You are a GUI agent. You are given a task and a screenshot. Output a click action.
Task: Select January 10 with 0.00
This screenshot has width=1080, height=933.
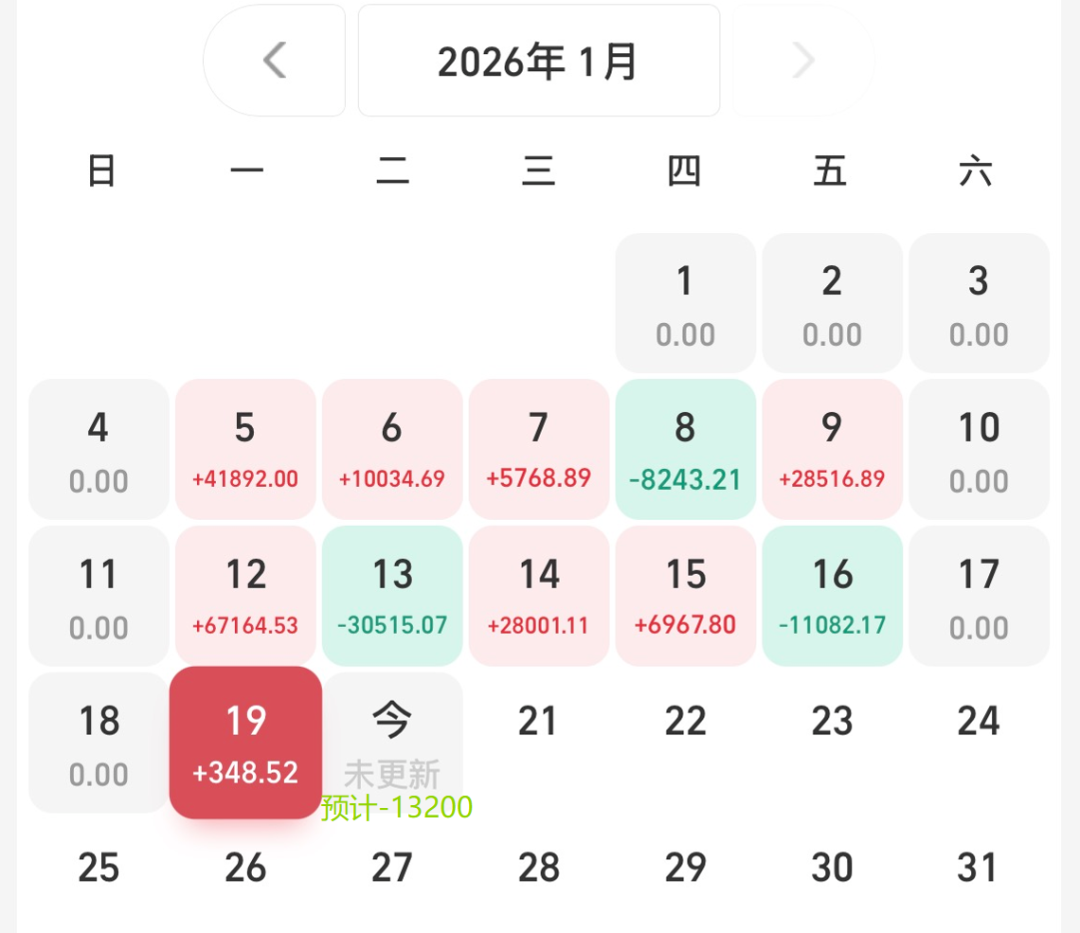(979, 450)
